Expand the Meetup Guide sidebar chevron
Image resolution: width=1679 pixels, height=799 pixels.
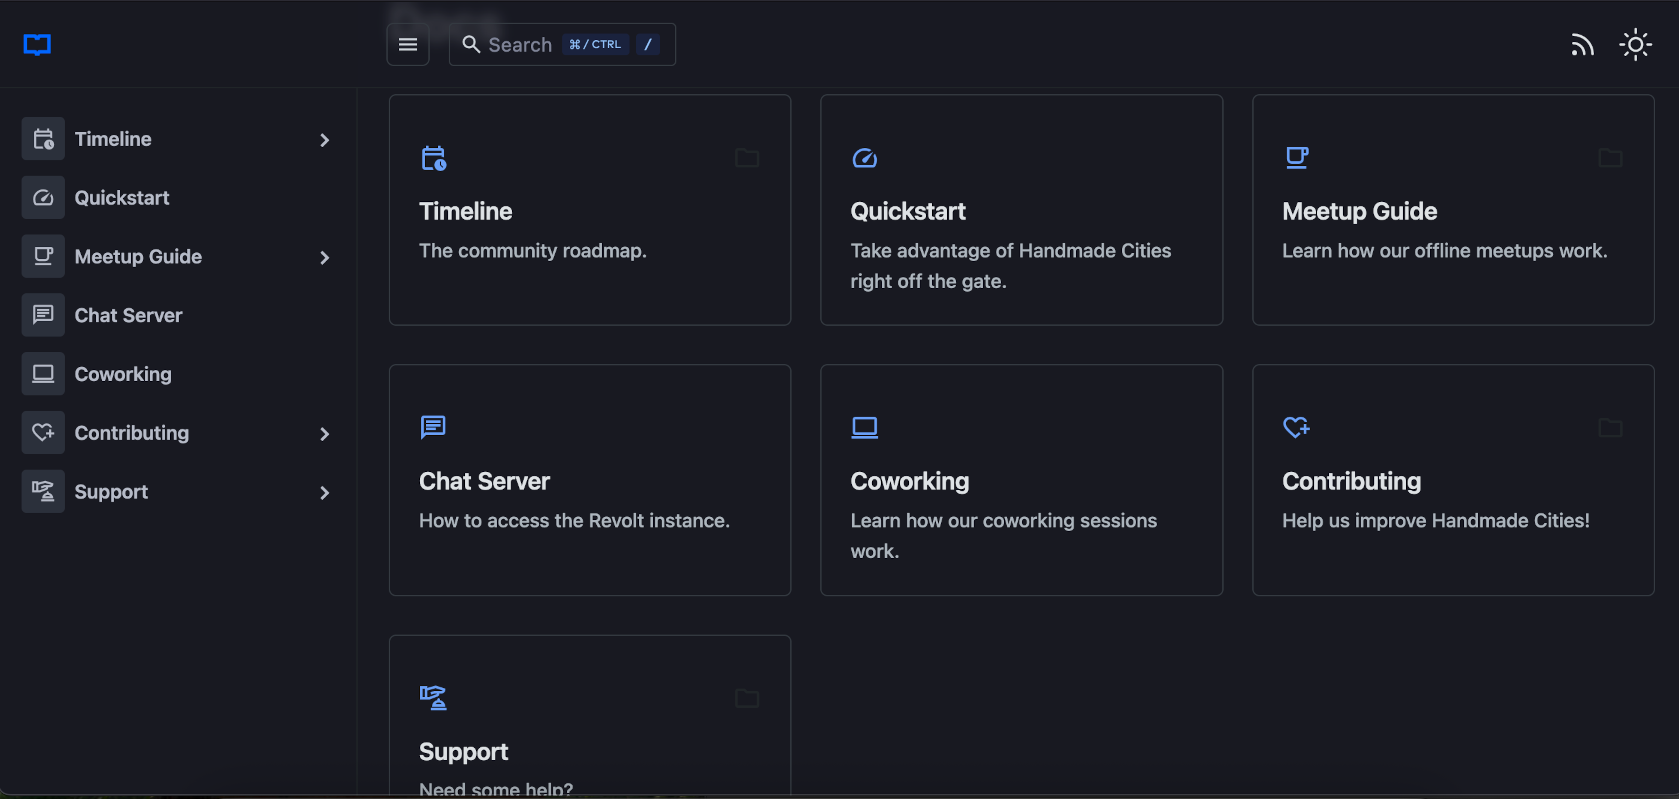pos(324,258)
